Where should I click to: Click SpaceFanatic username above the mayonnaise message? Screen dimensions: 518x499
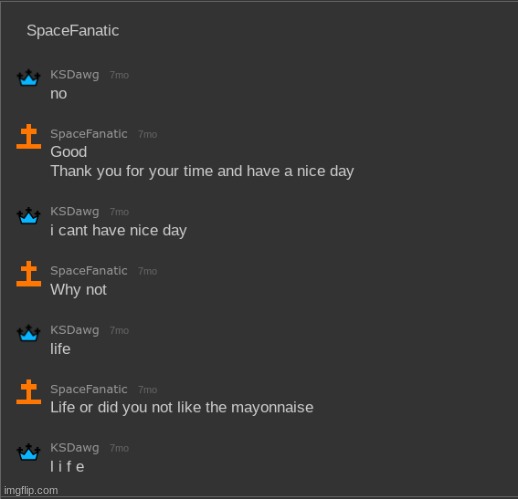pyautogui.click(x=89, y=389)
